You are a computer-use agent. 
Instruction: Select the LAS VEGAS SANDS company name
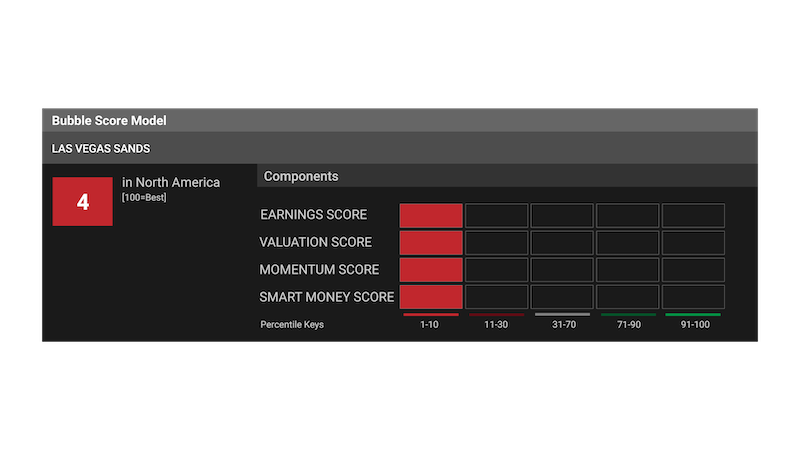[x=101, y=149]
